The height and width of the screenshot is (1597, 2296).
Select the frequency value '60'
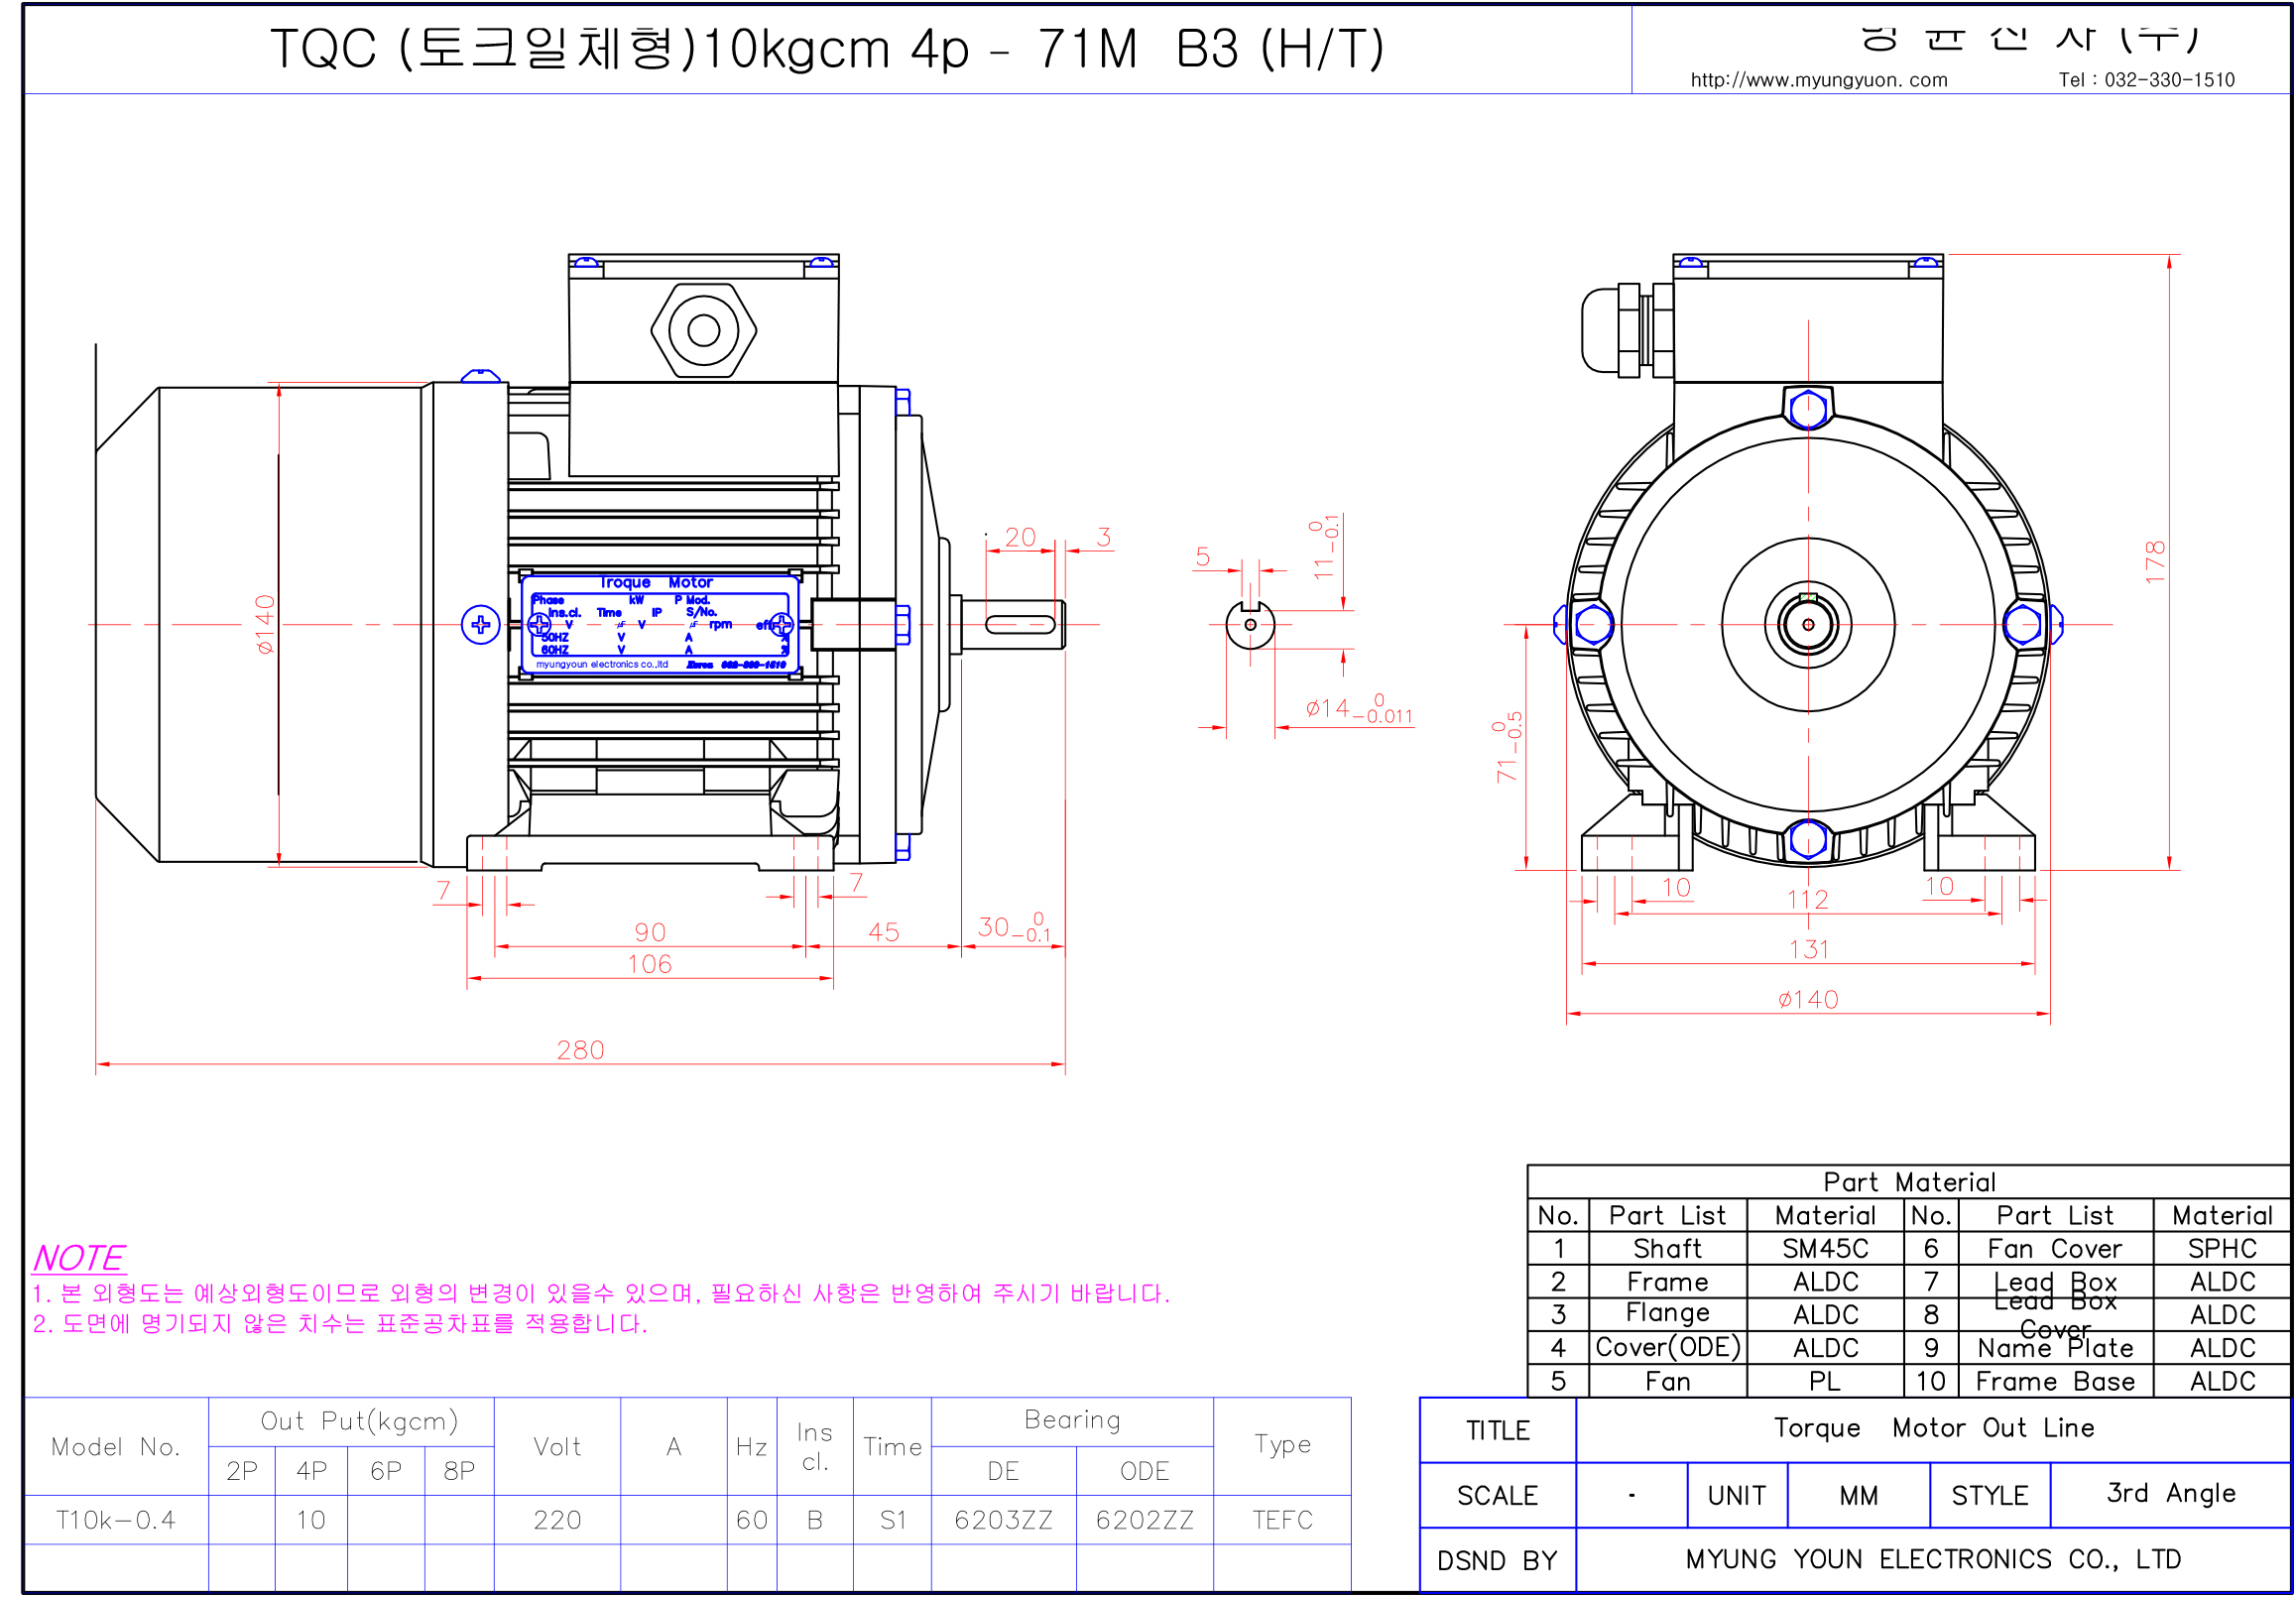(x=752, y=1520)
